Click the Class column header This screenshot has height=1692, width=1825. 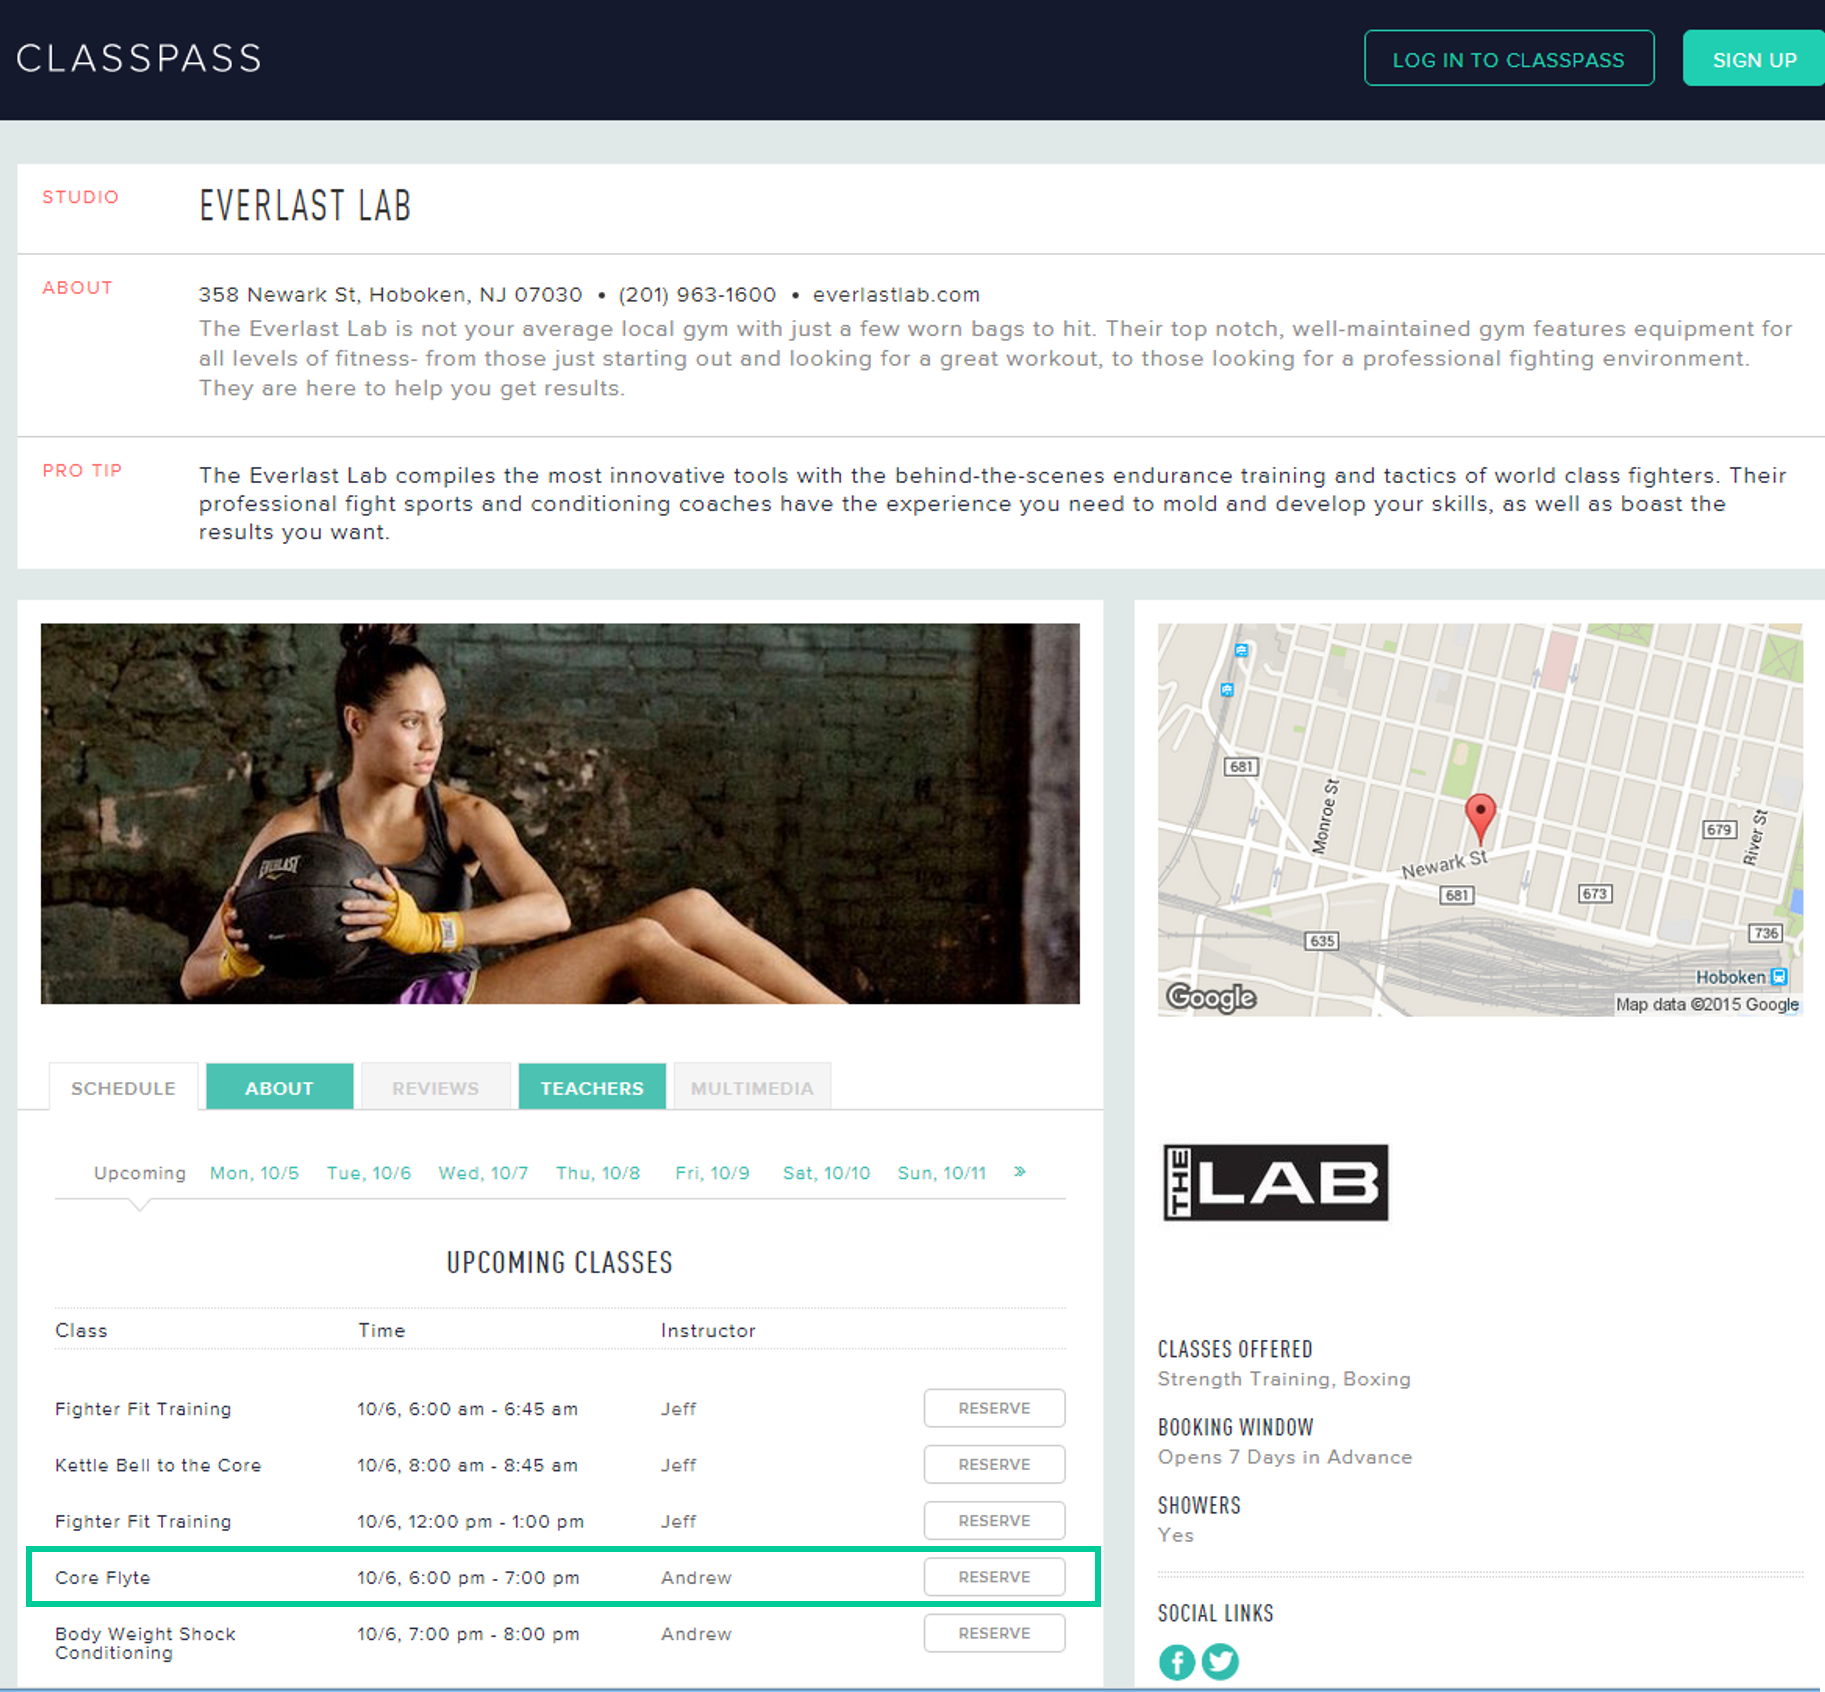click(x=81, y=1330)
